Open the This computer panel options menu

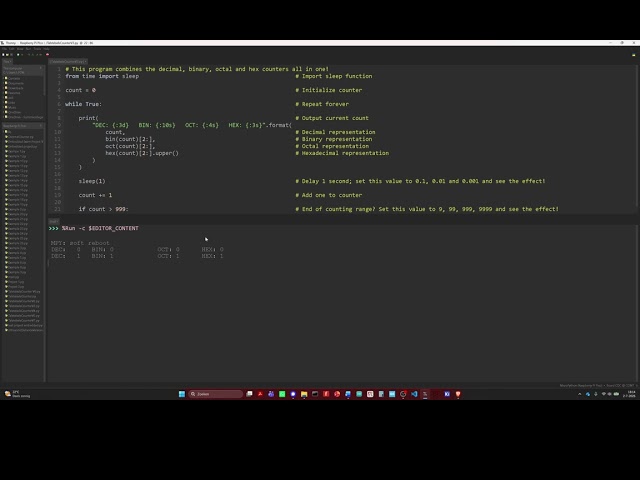coord(41,68)
